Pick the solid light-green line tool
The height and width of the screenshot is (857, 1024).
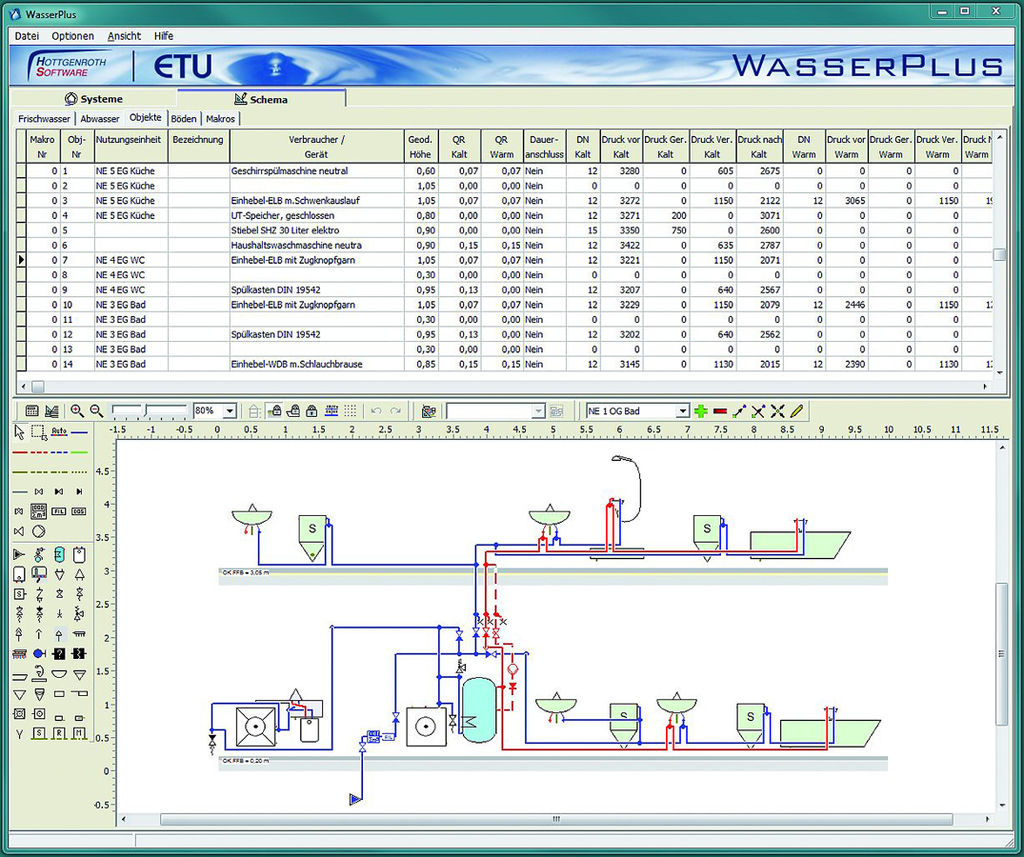(x=79, y=452)
